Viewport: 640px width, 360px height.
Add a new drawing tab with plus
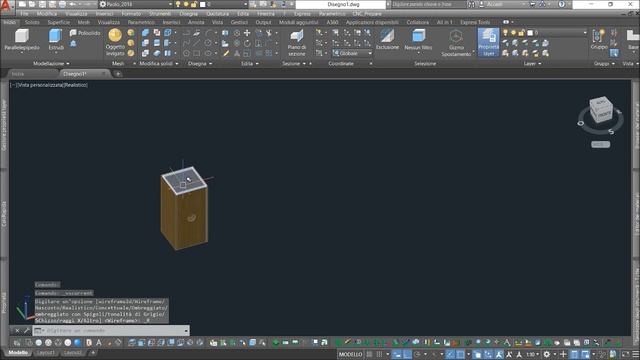point(118,74)
